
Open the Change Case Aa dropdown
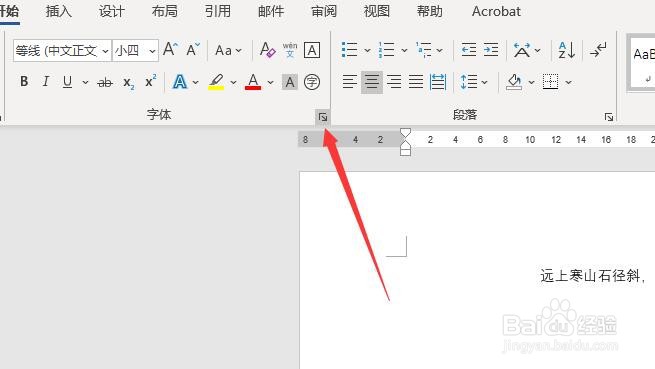pyautogui.click(x=228, y=51)
